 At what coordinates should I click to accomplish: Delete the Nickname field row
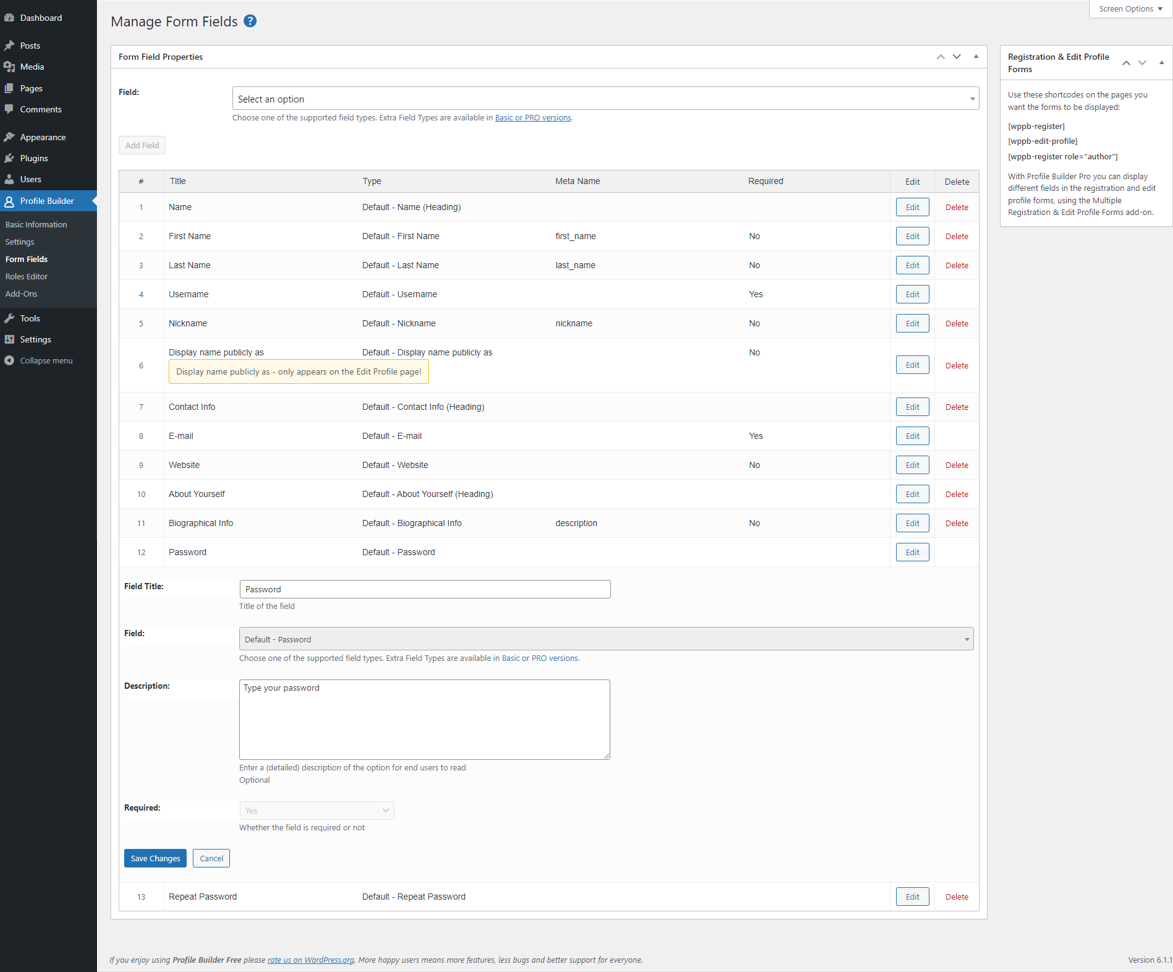956,323
